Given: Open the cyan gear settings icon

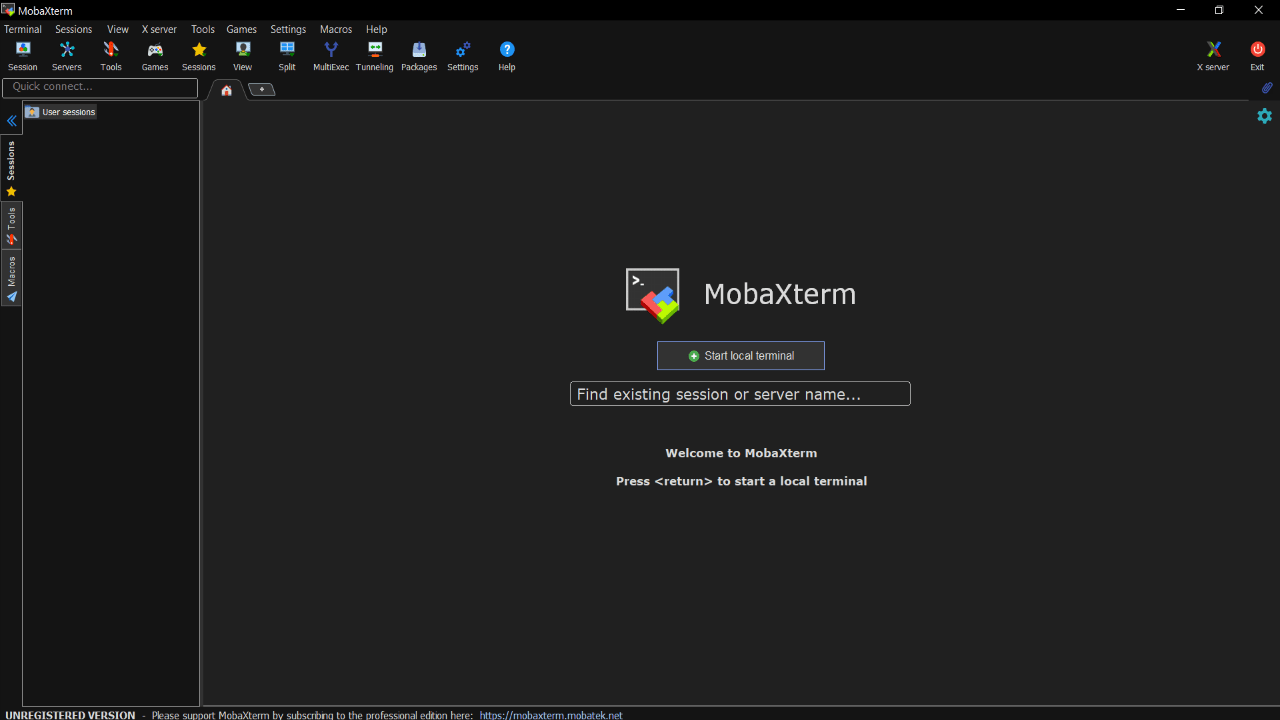Looking at the screenshot, I should pyautogui.click(x=1265, y=116).
